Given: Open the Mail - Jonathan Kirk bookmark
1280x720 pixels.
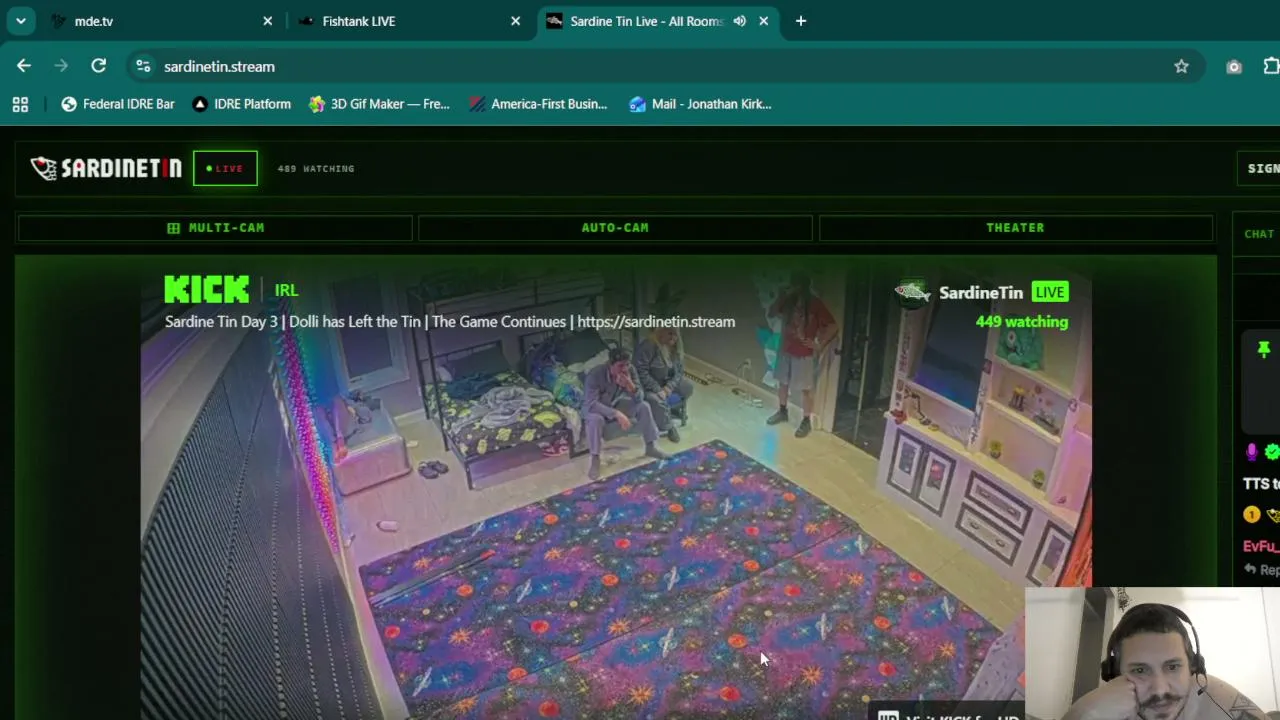Looking at the screenshot, I should 700,104.
